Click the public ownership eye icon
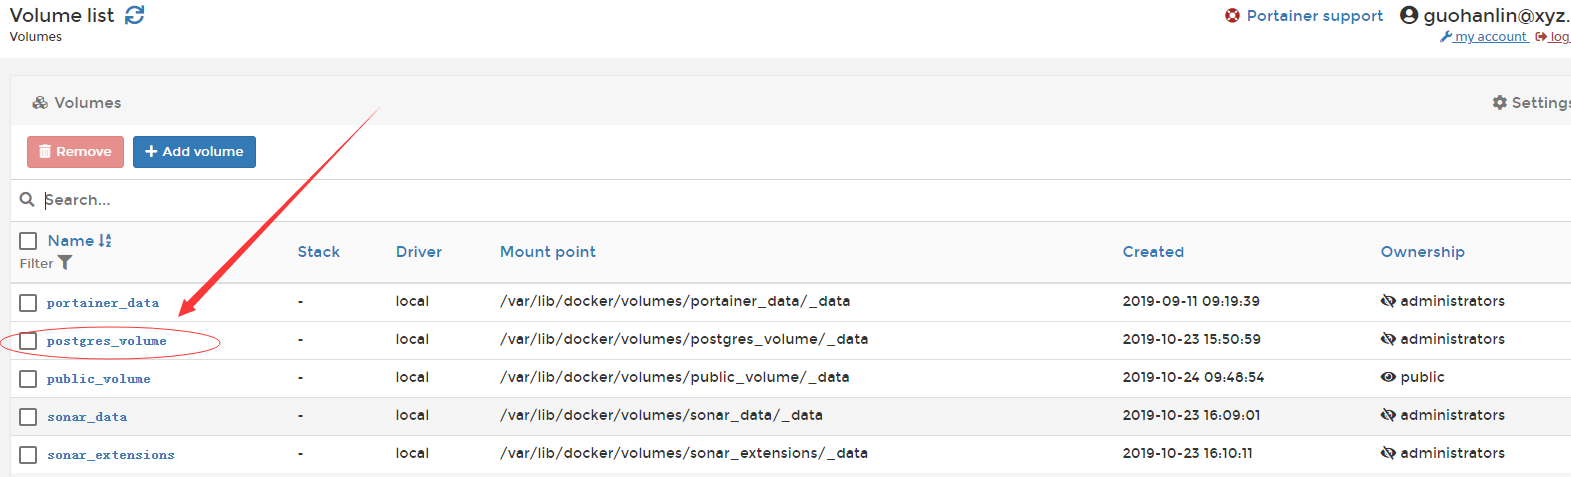Viewport: 1571px width, 477px height. (1388, 377)
